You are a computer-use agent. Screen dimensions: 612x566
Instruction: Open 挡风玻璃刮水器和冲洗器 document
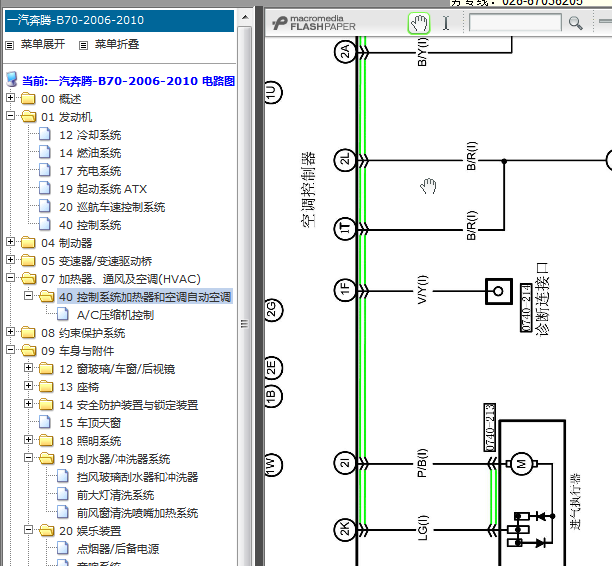pos(137,477)
